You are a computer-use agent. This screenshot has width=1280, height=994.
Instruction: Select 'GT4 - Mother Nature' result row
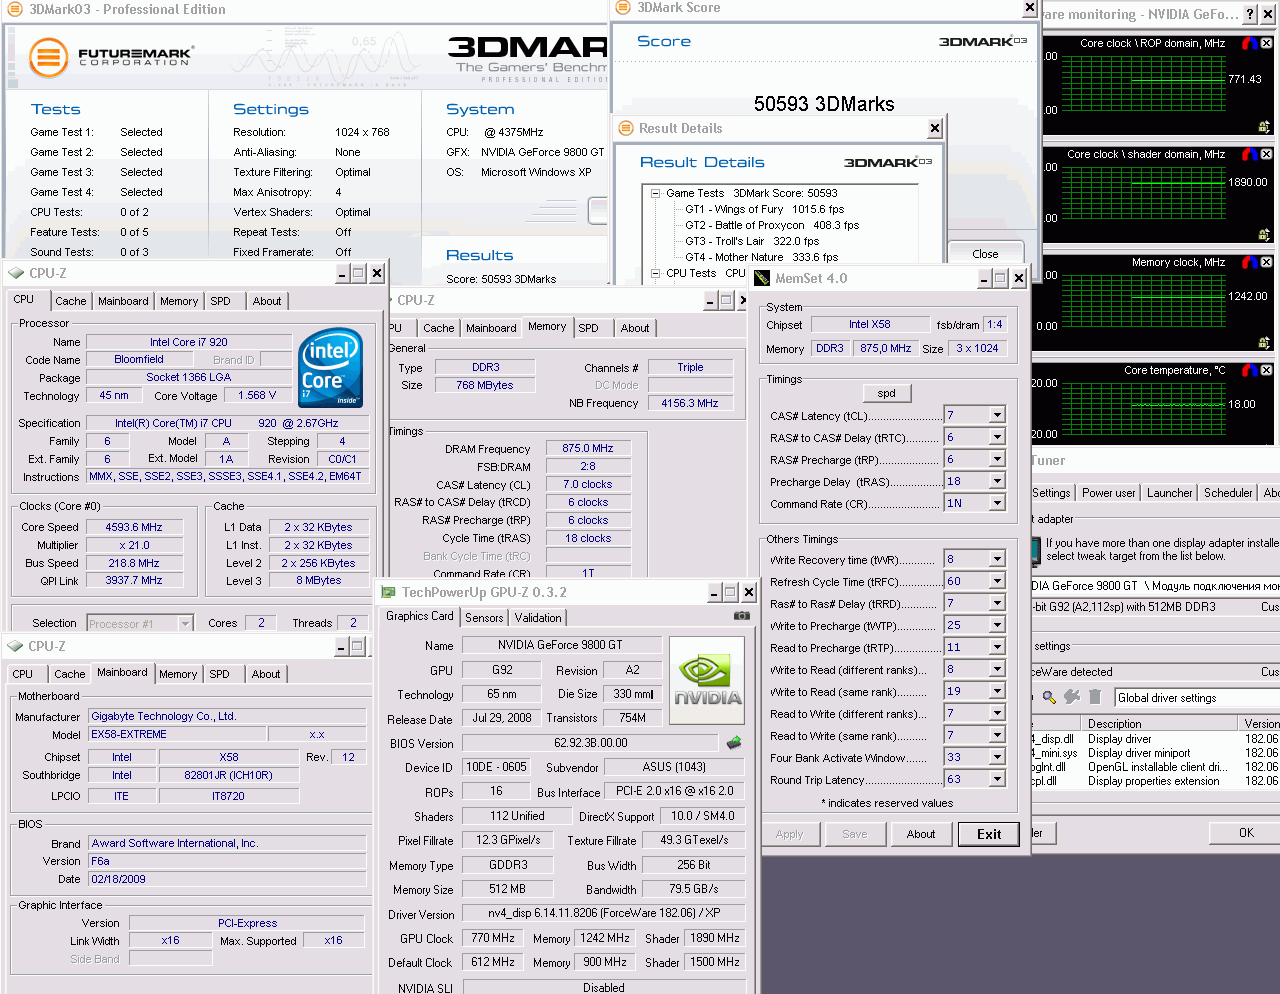tap(762, 257)
